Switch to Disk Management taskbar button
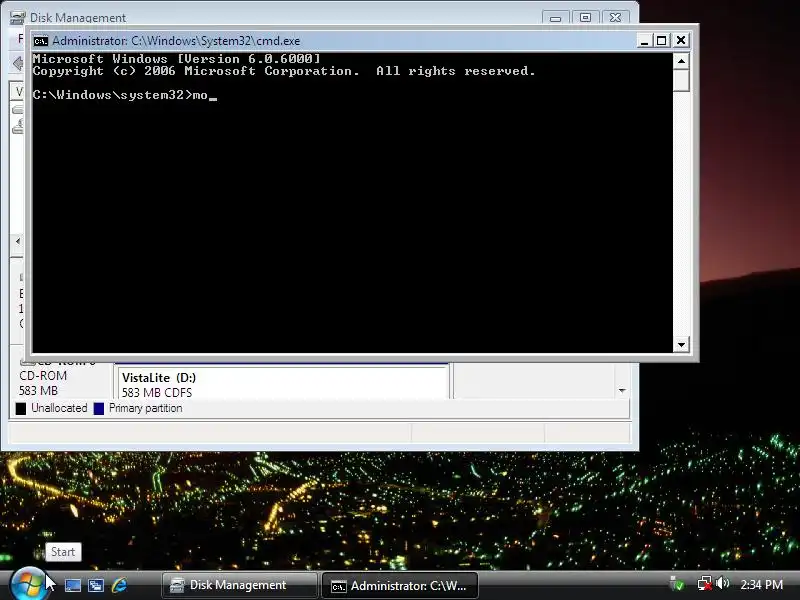The image size is (800, 600). click(x=240, y=585)
